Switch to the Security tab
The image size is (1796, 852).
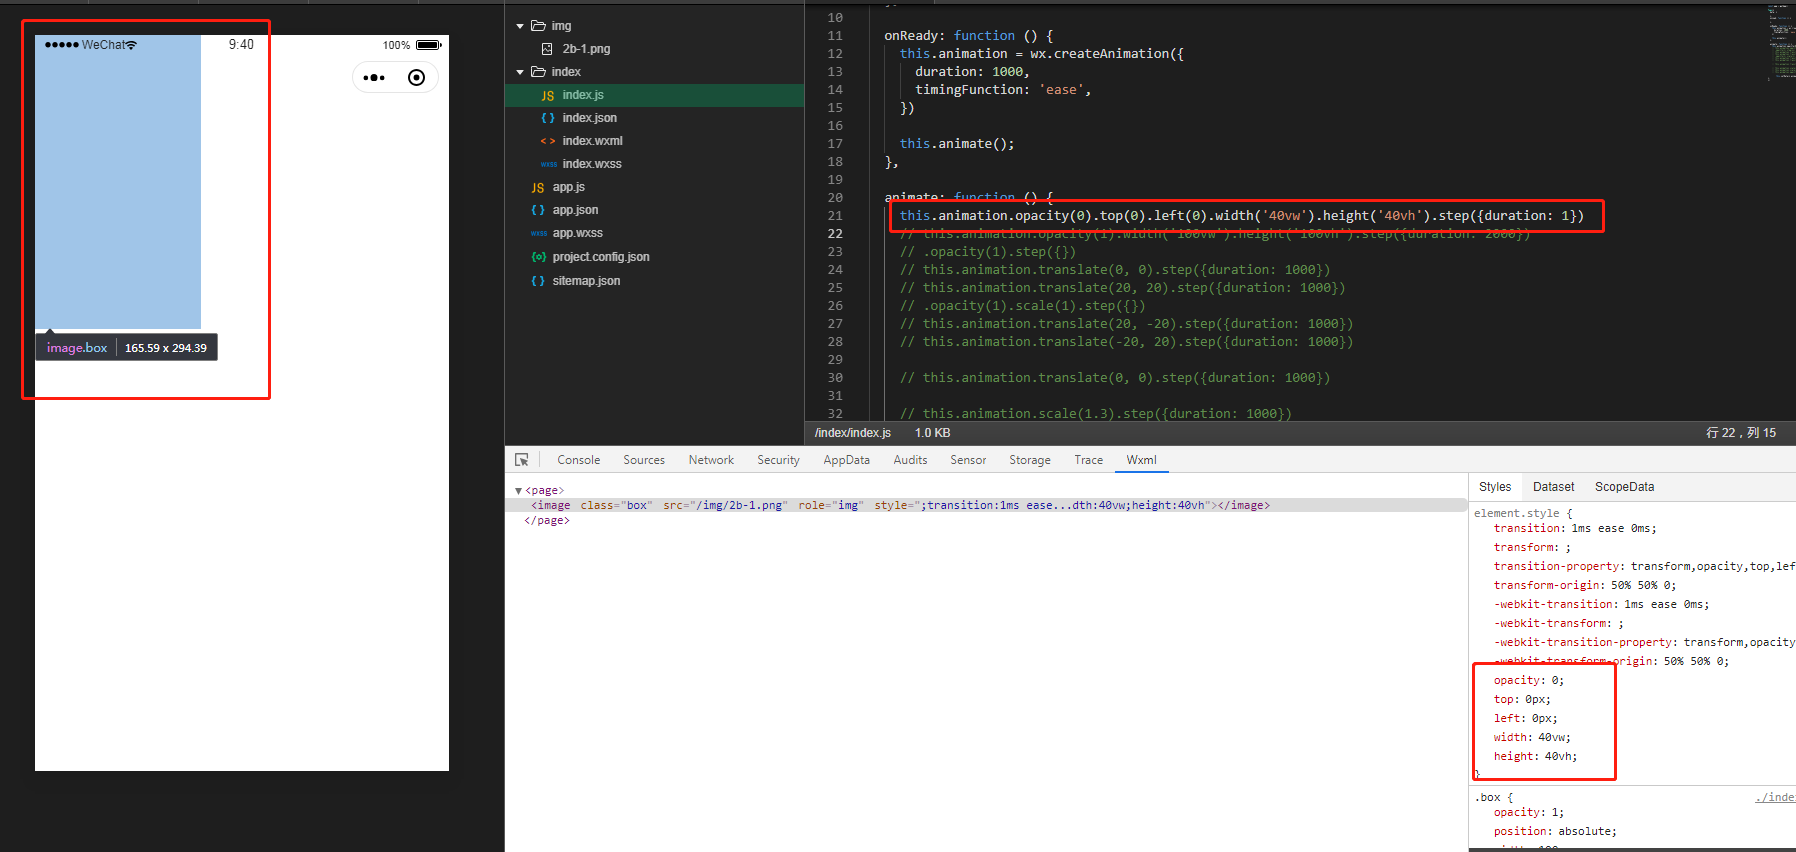point(778,460)
